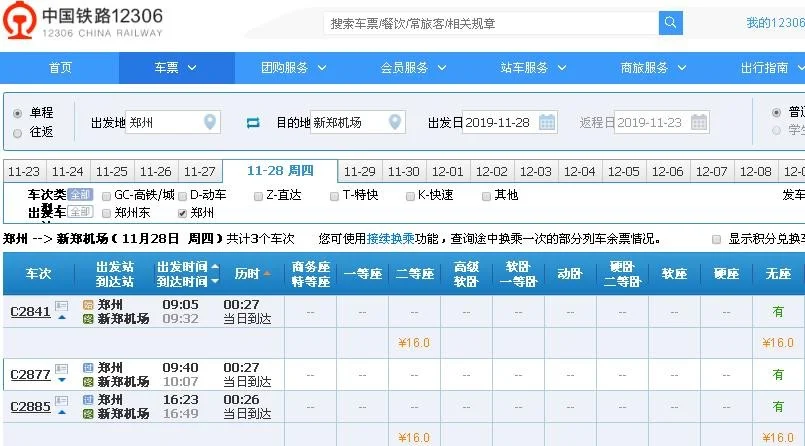805x446 pixels.
Task: Open the C2885 train info card icon
Action: 62,400
